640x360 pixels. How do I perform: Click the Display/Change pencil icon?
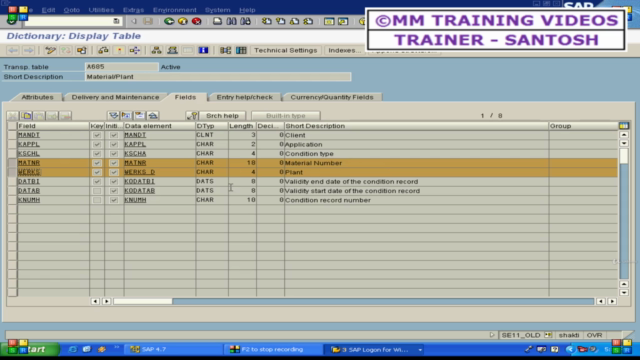[x=50, y=50]
